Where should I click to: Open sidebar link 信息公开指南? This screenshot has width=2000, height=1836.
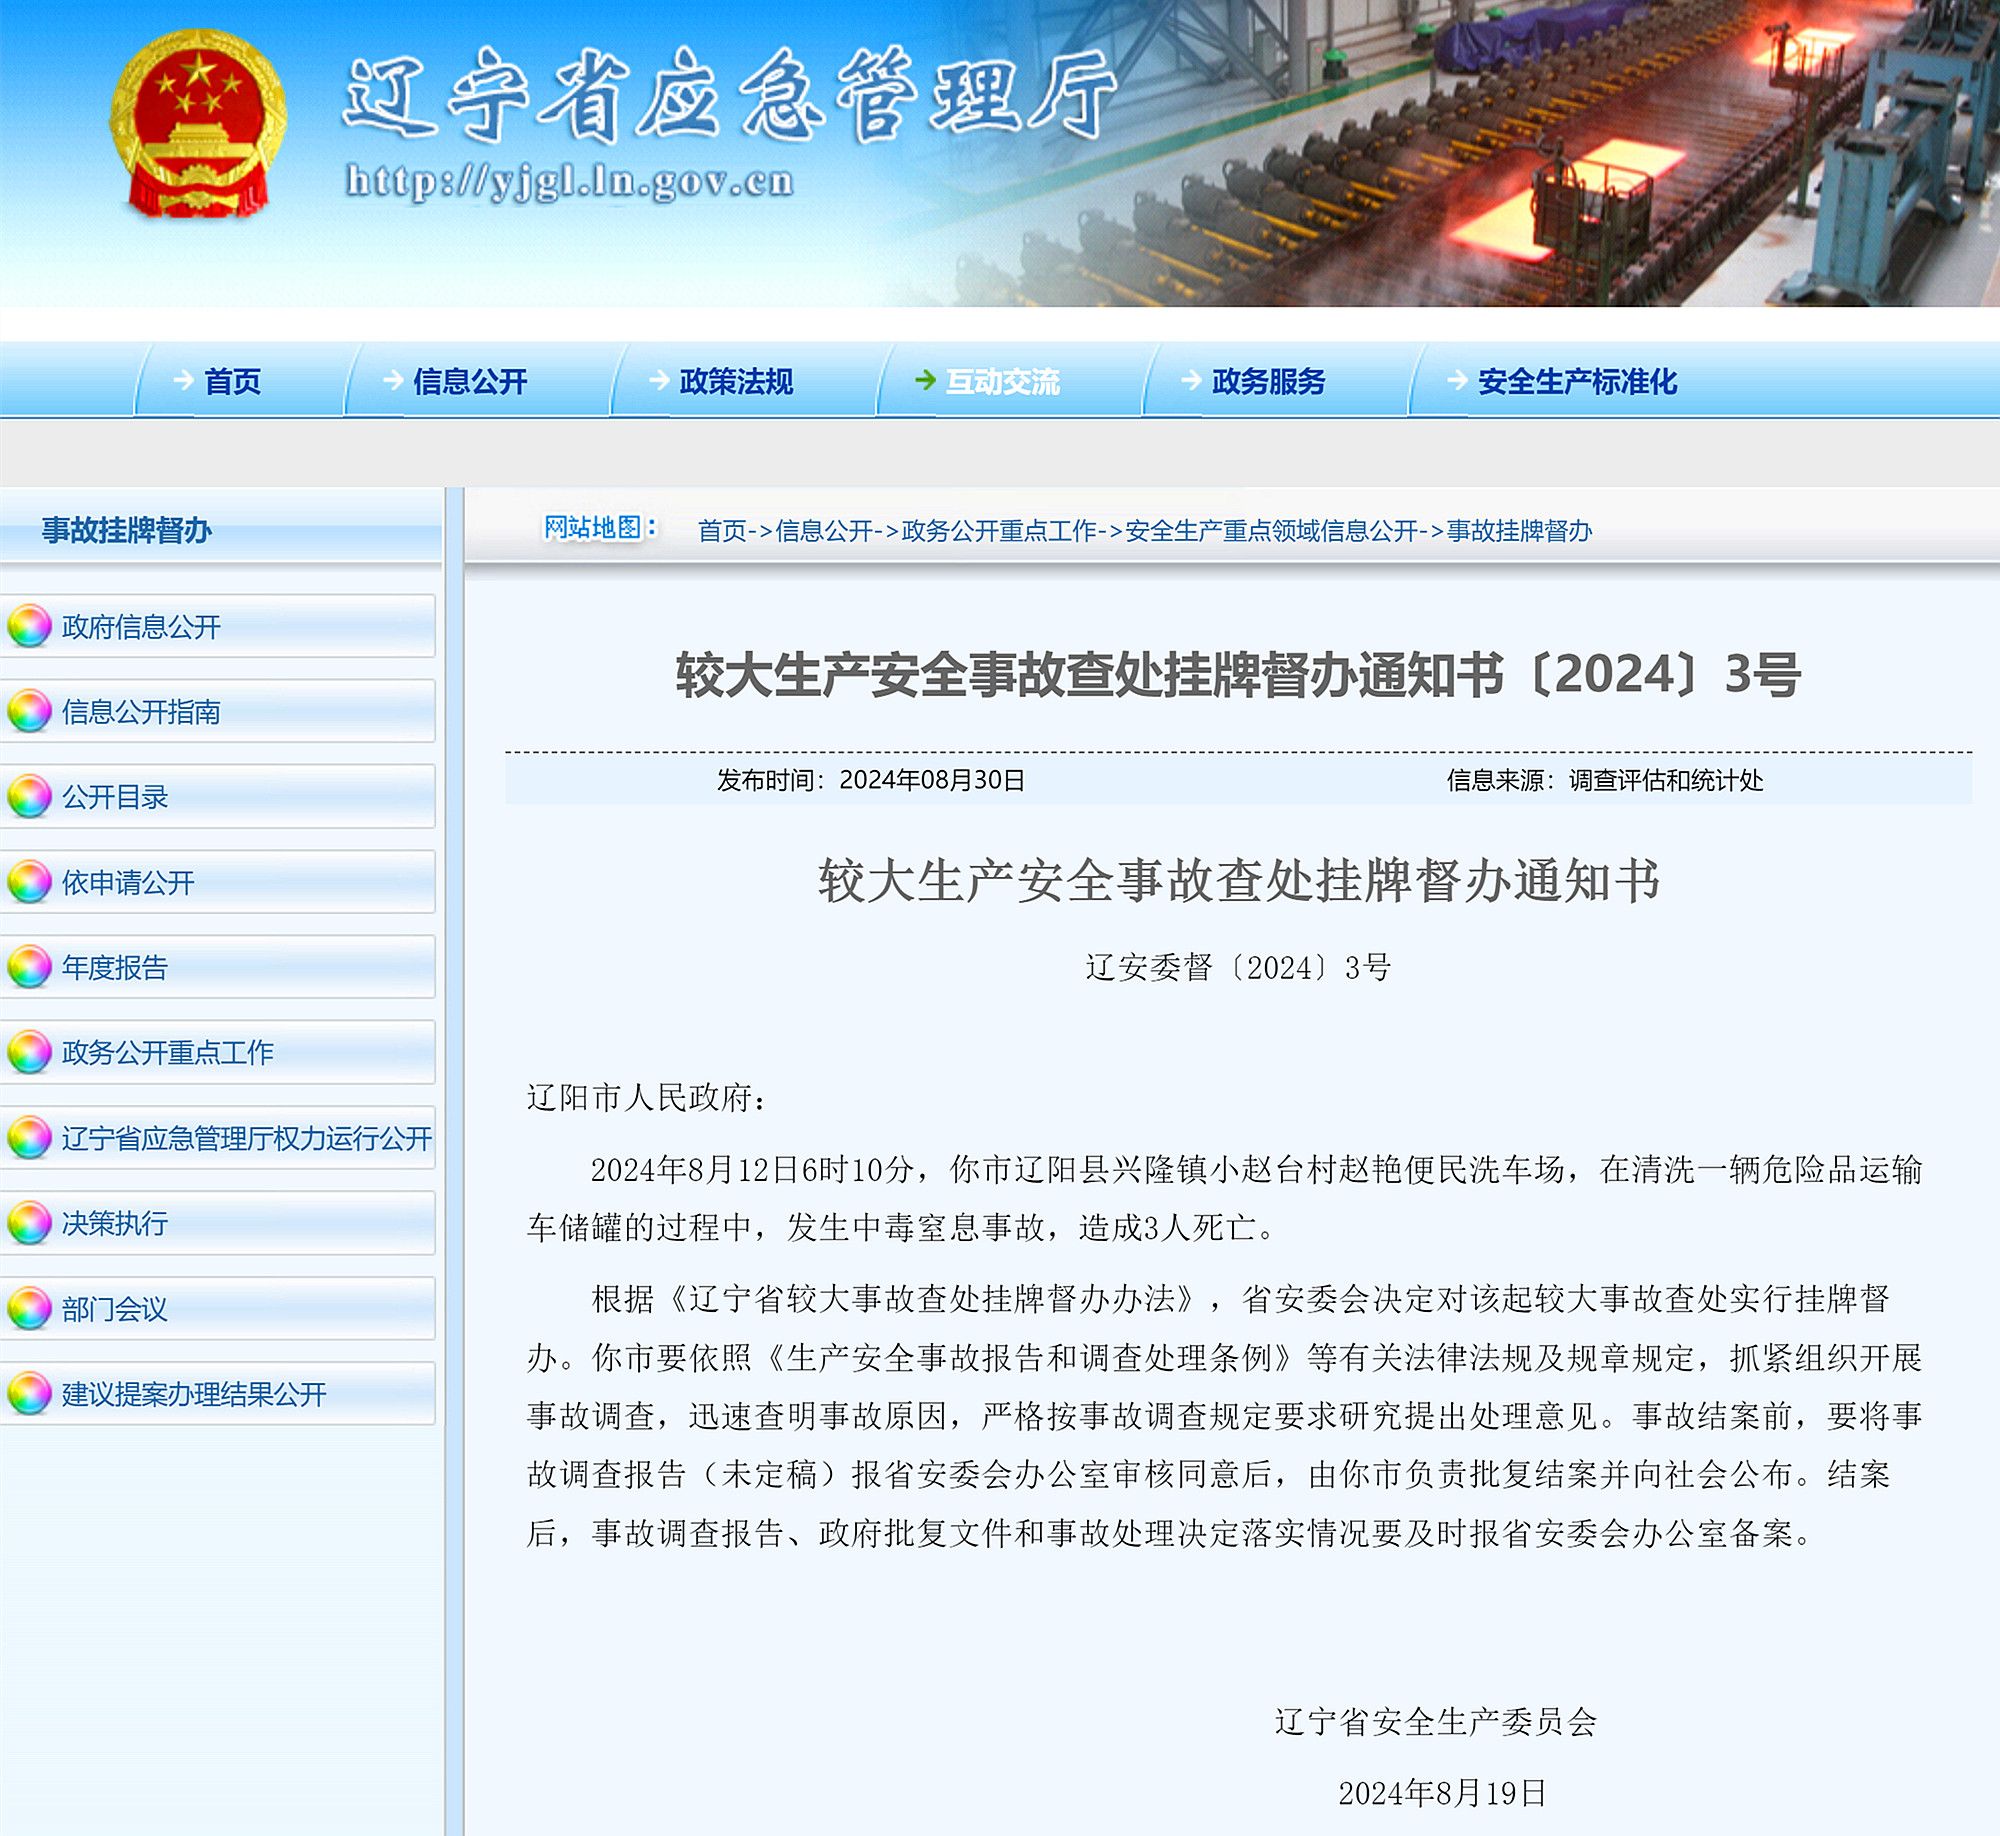pos(141,712)
